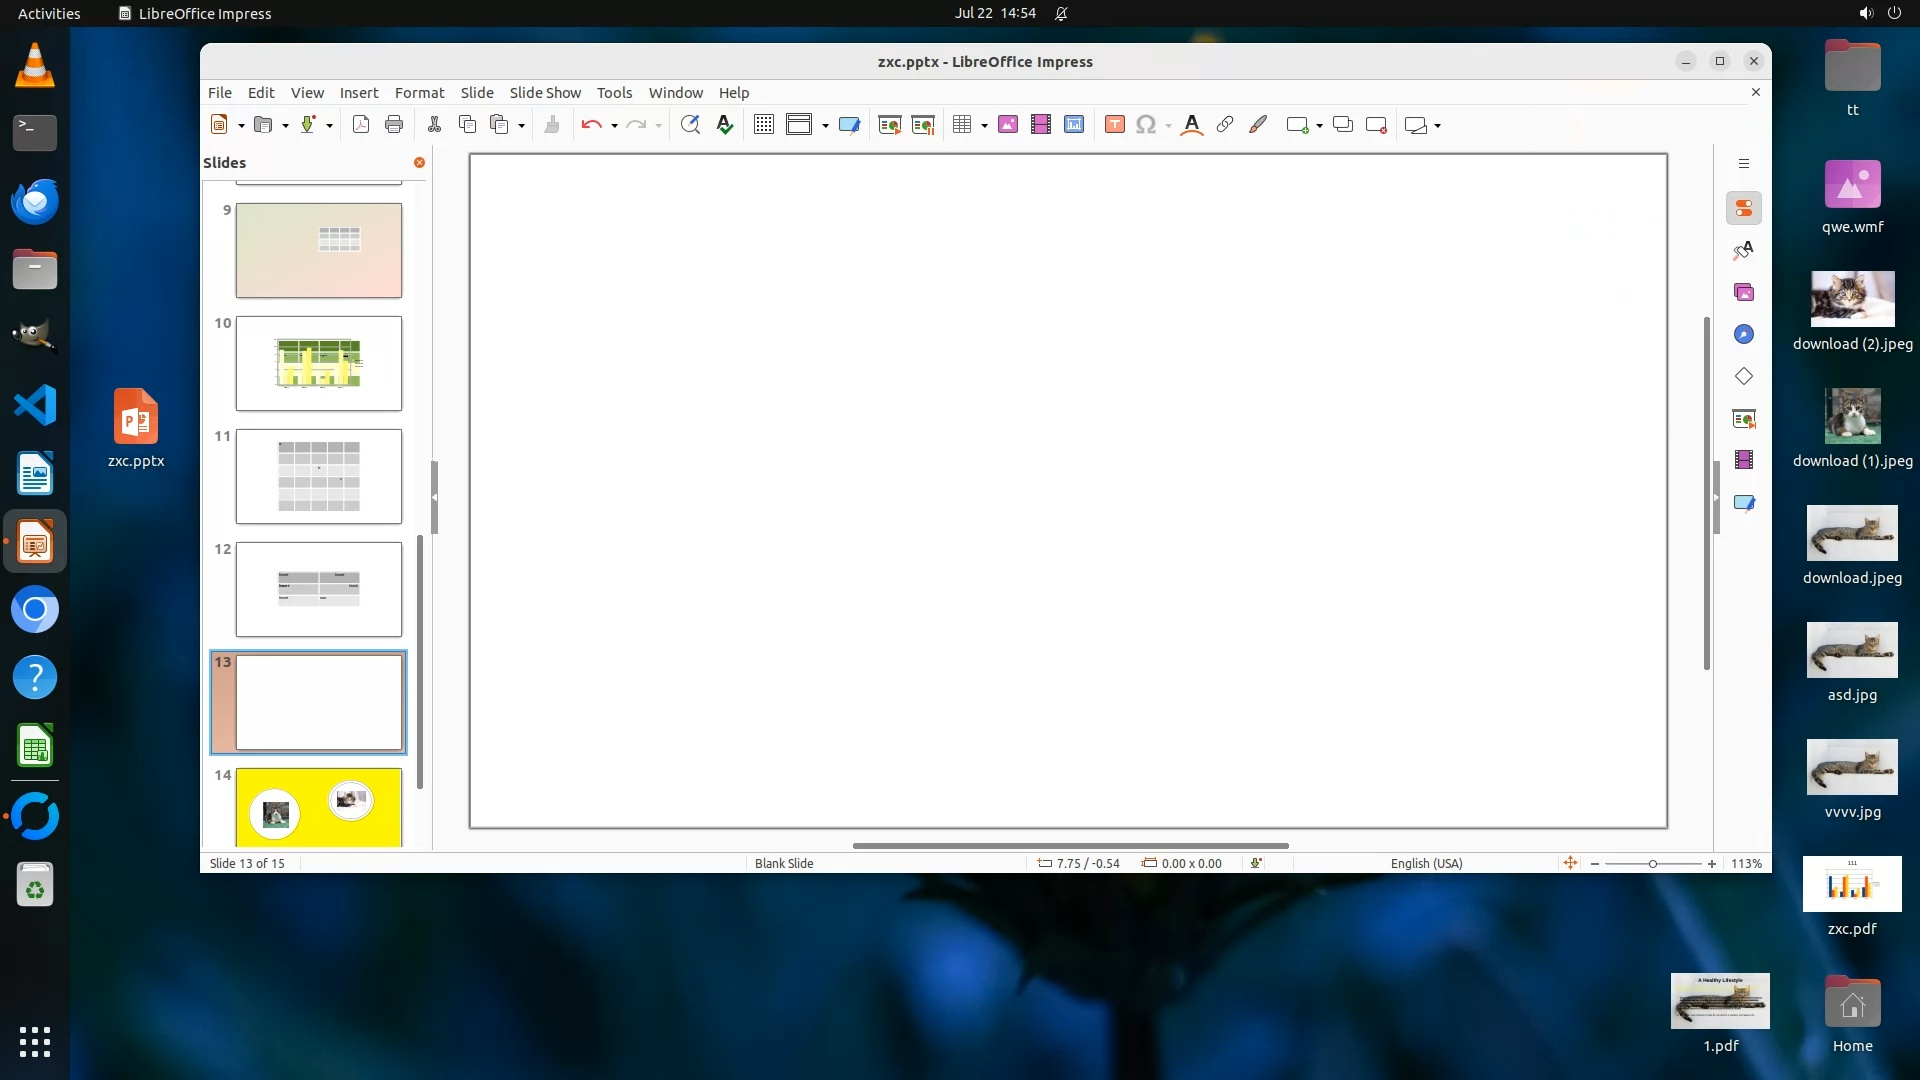Expand the Insert Table dropdown arrow
This screenshot has height=1080, width=1920.
click(x=985, y=126)
